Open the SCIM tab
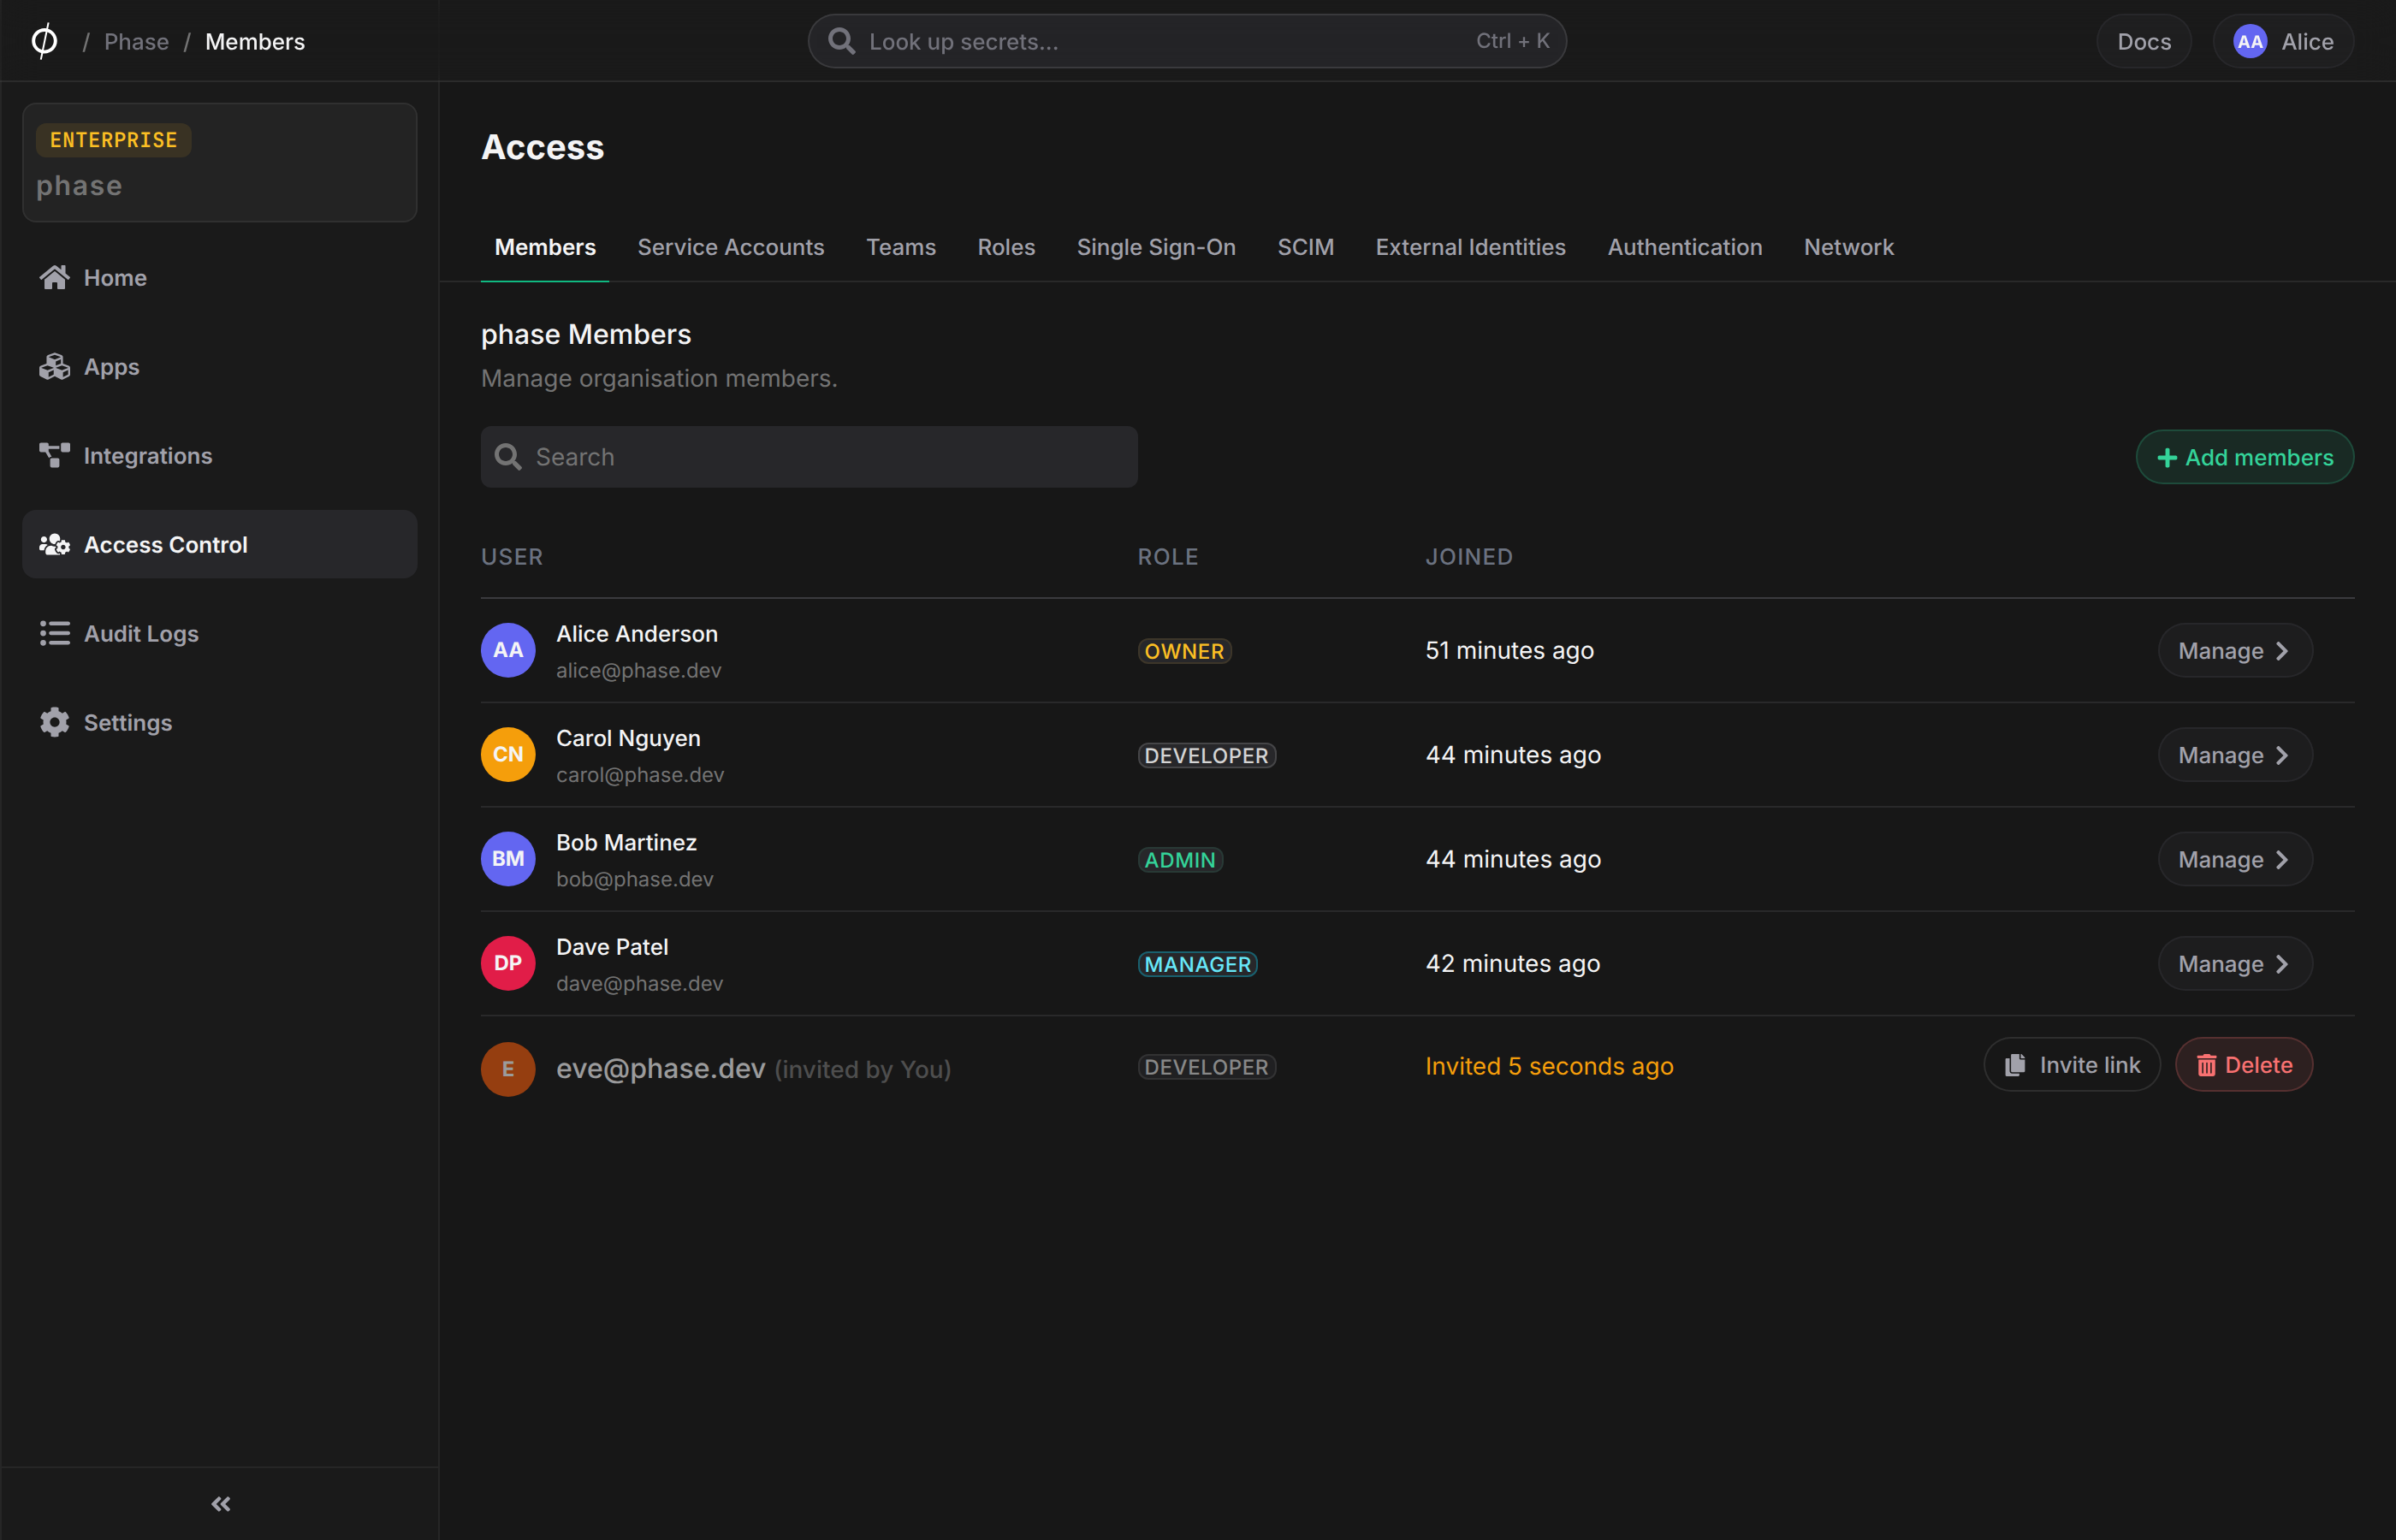This screenshot has width=2396, height=1540. 1305,247
